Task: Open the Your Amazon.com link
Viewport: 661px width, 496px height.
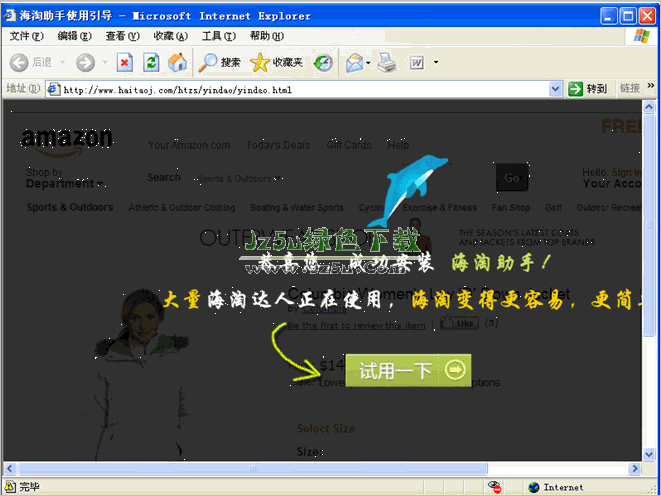Action: (189, 145)
